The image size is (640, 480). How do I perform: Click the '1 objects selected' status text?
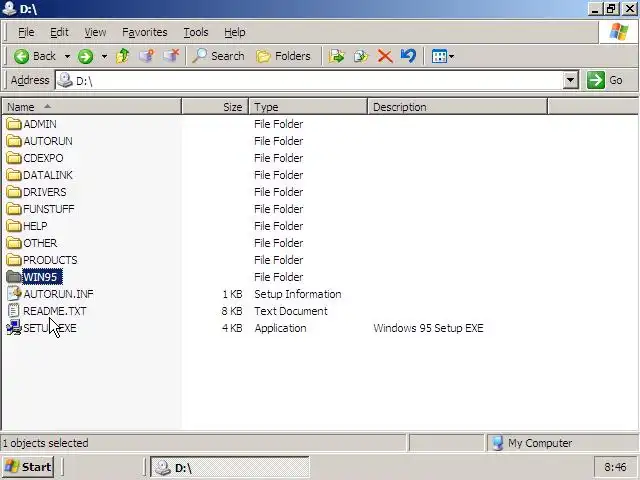point(46,443)
